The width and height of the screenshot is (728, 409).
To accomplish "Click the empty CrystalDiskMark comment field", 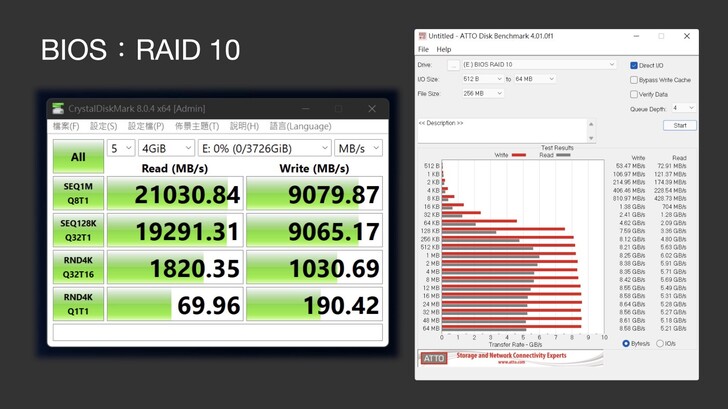I will 218,332.
